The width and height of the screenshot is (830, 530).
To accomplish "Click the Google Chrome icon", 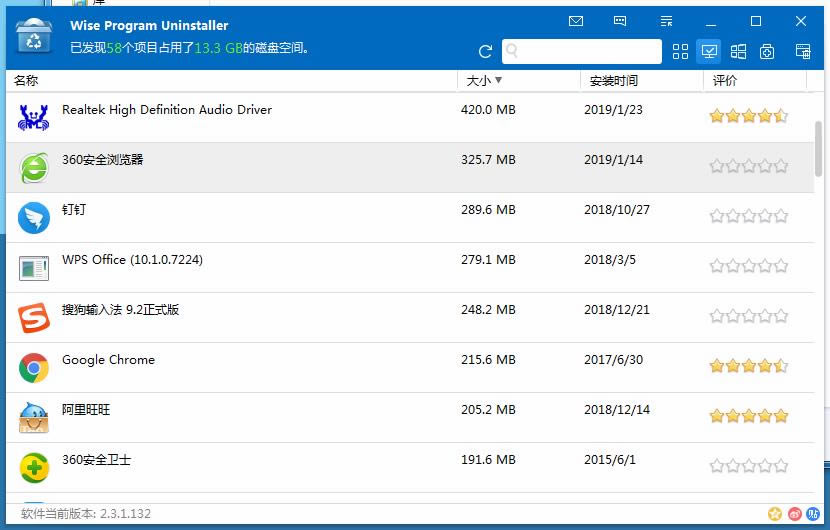I will (34, 367).
